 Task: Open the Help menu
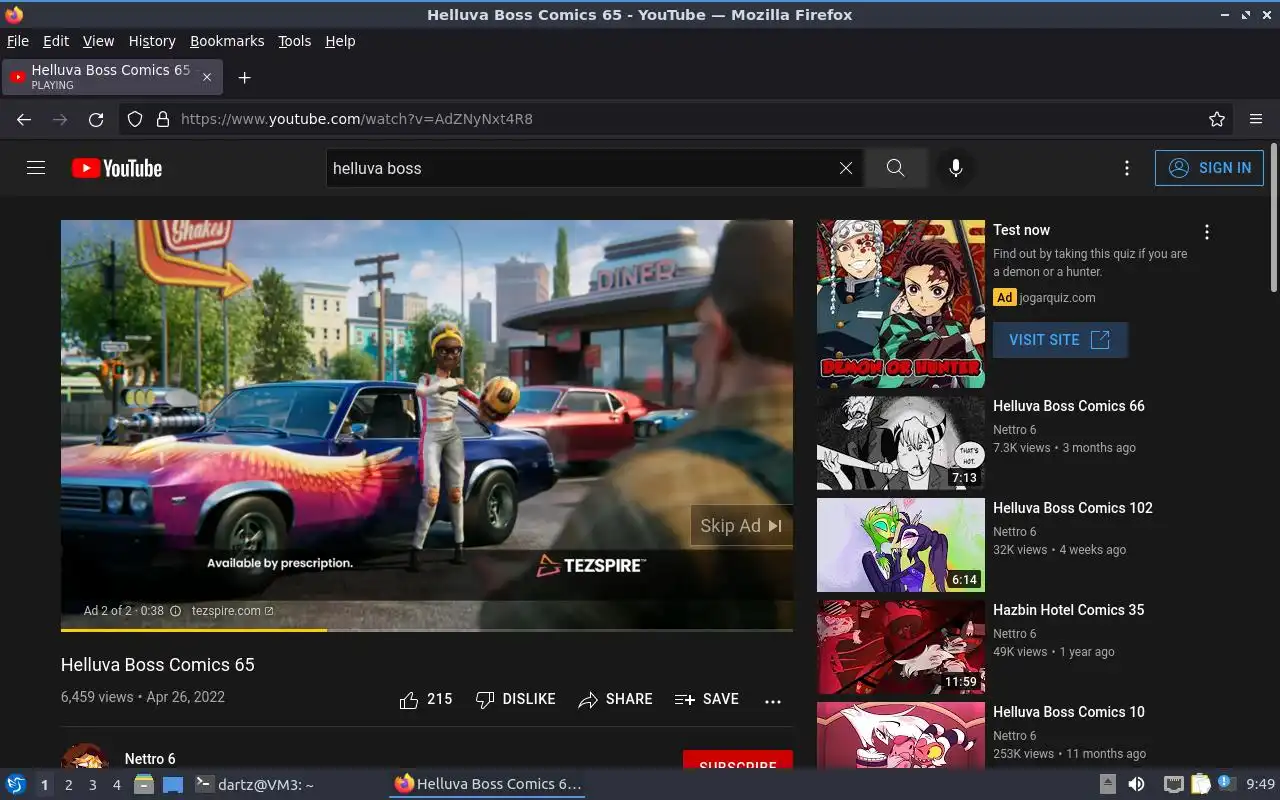pyautogui.click(x=340, y=41)
